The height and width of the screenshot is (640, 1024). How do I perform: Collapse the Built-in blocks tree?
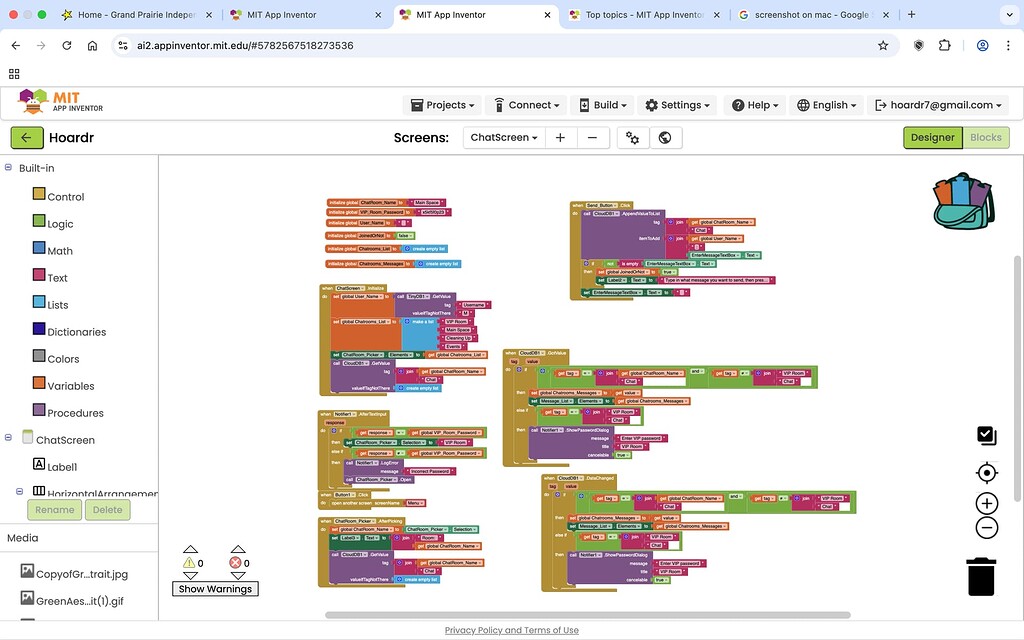tap(8, 168)
